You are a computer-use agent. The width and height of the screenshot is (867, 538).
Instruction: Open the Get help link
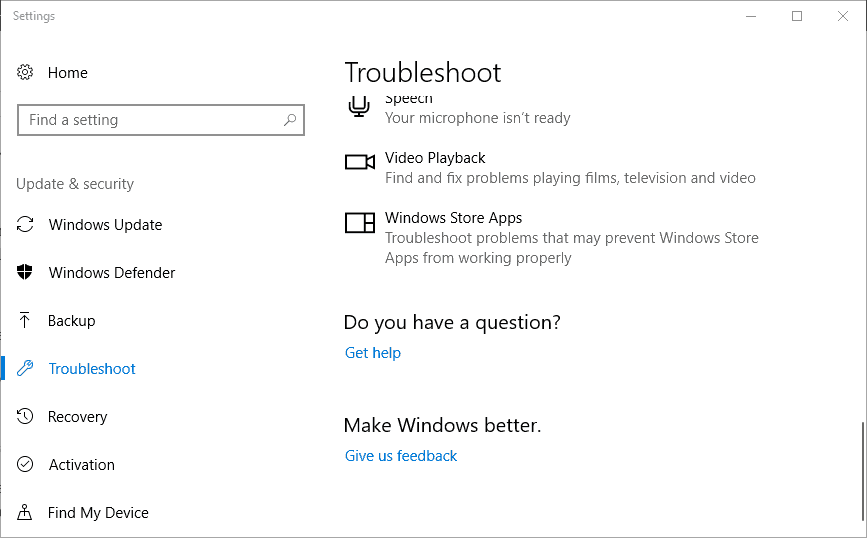[x=373, y=353]
